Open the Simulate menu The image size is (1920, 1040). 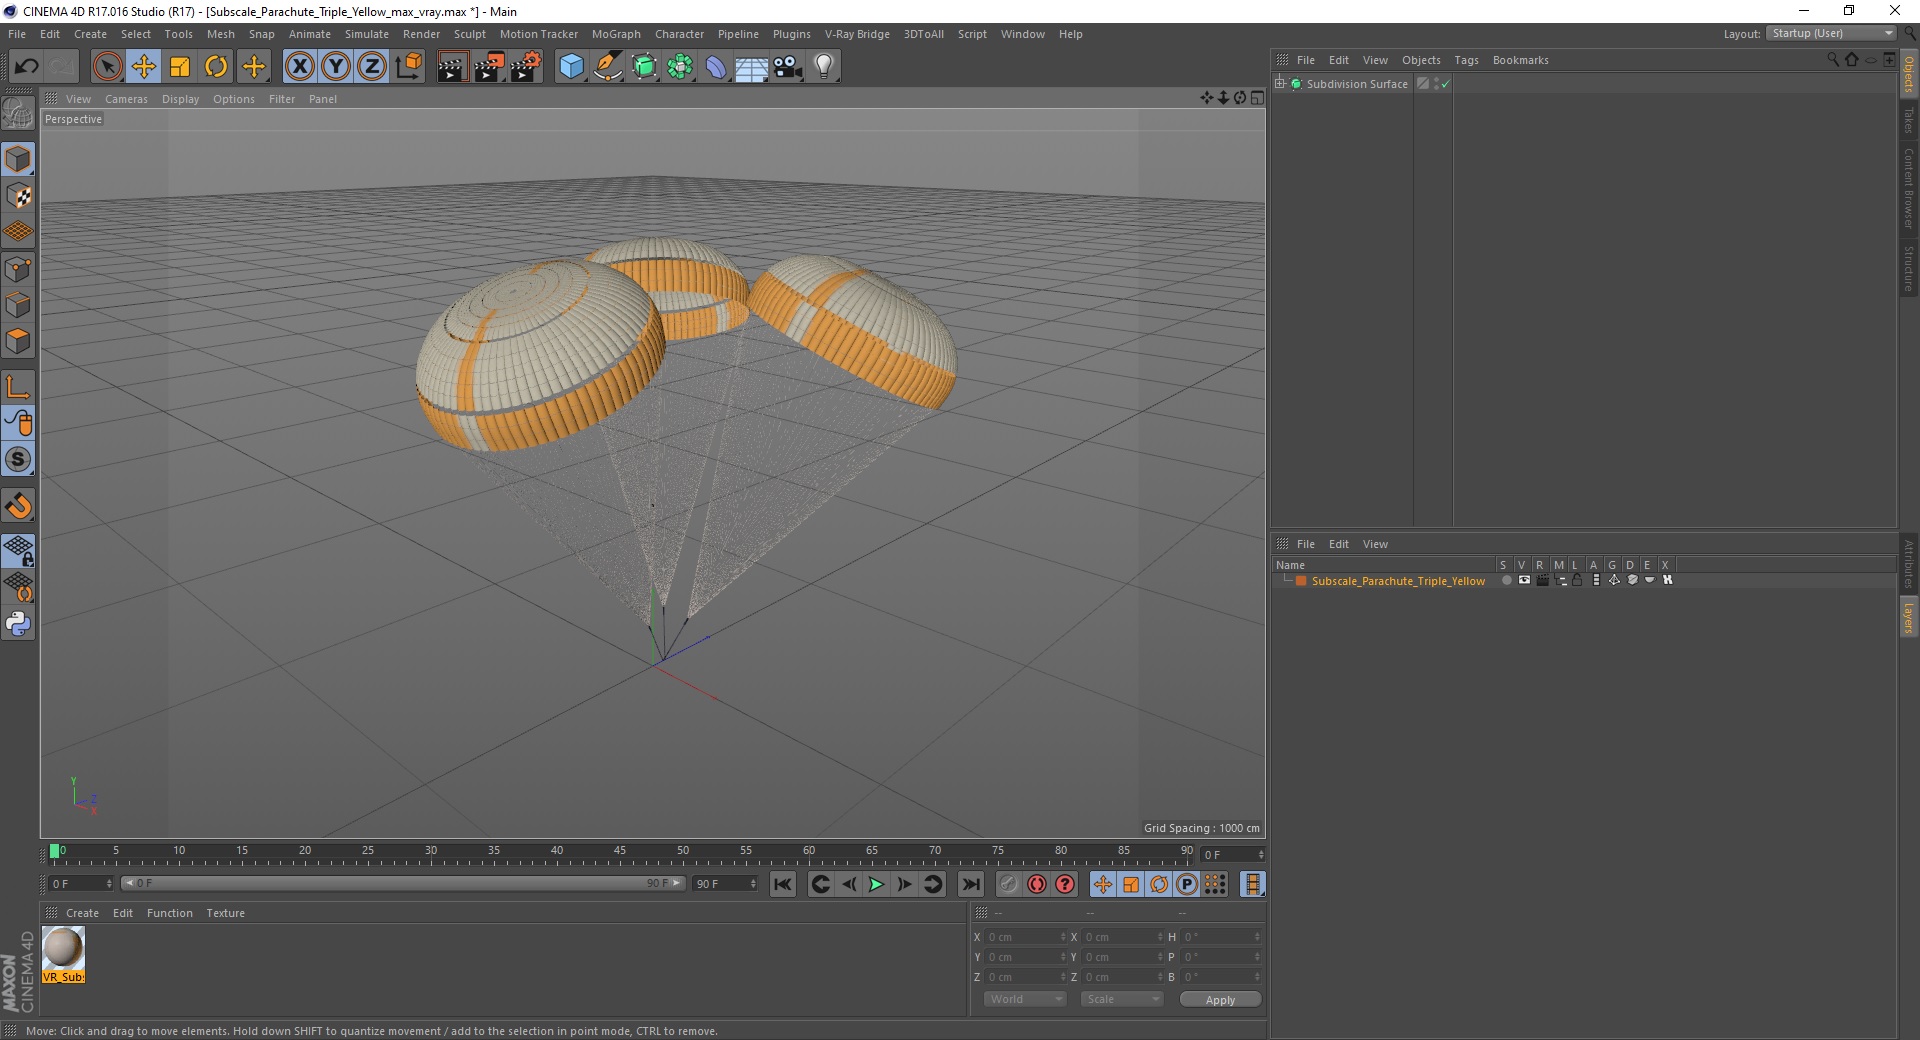(x=367, y=34)
